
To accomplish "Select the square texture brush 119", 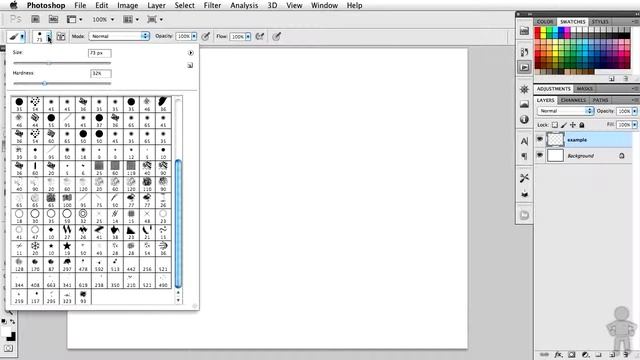I will click(131, 168).
